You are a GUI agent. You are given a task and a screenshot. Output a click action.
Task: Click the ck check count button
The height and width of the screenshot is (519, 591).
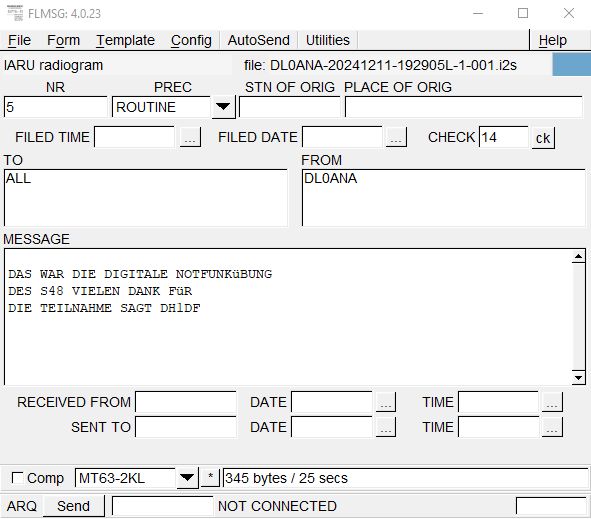click(x=543, y=138)
